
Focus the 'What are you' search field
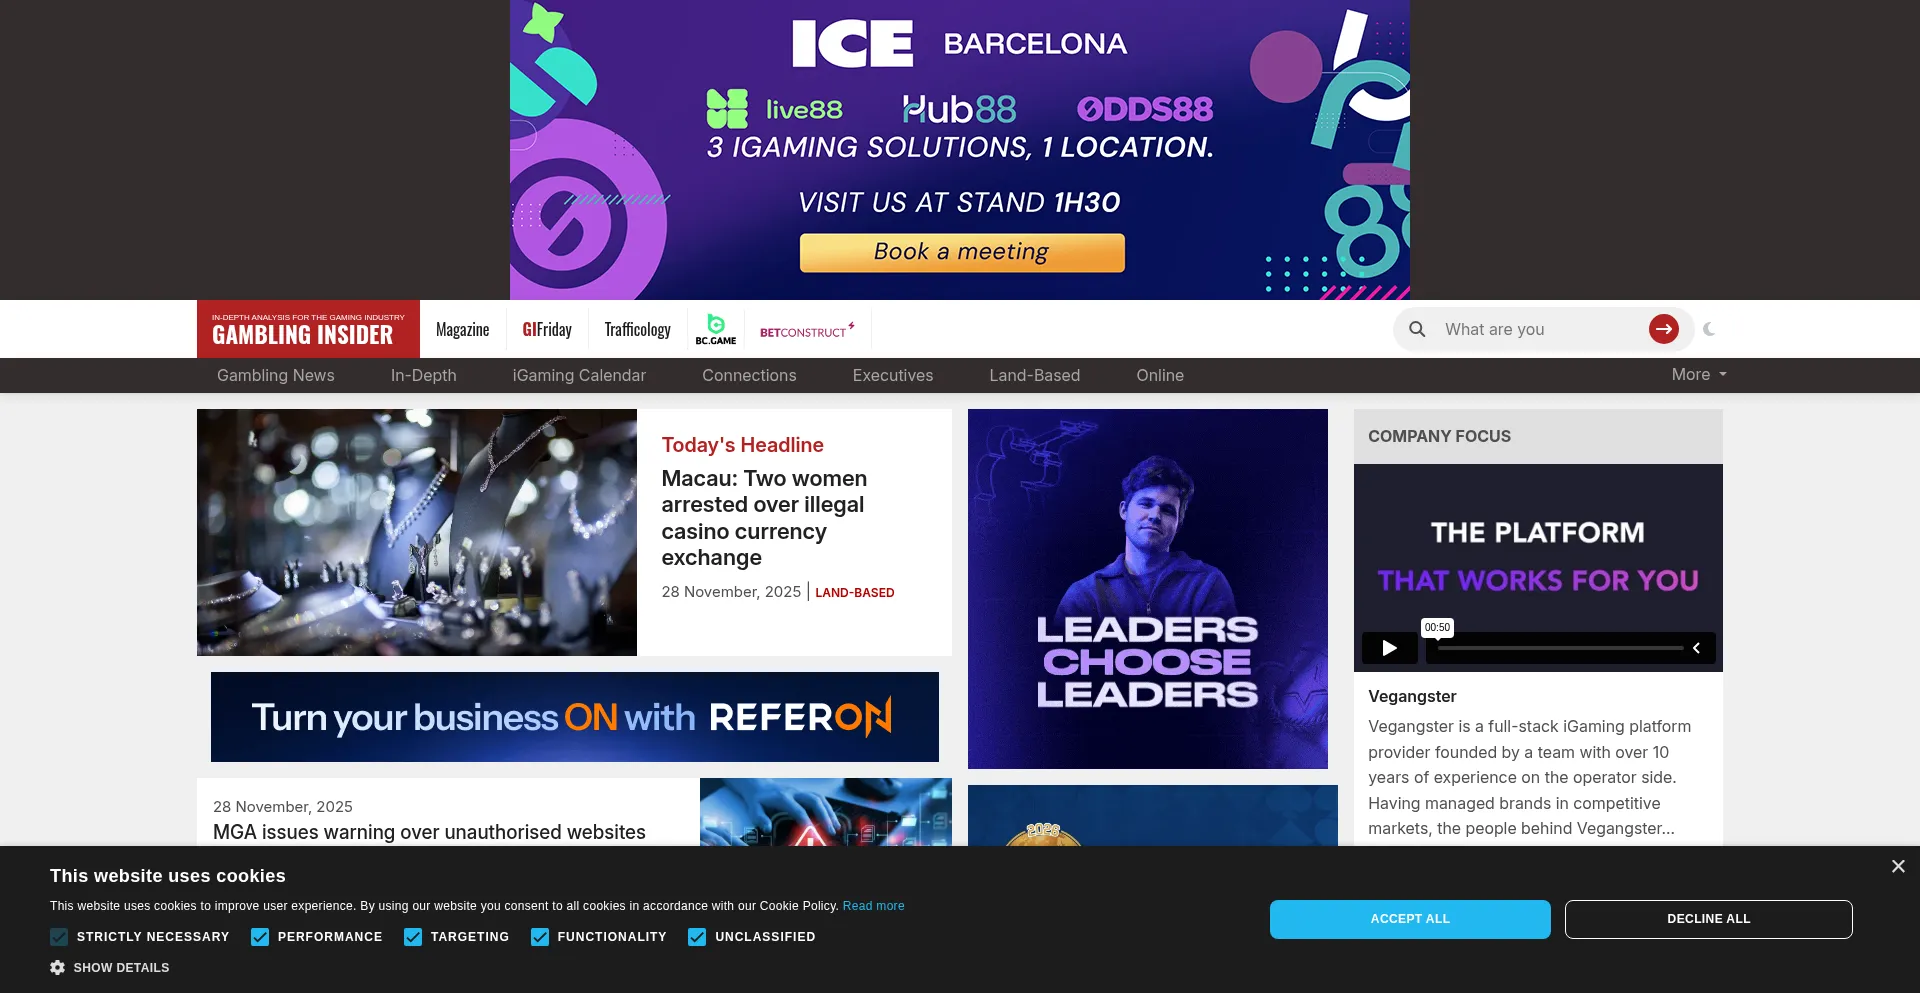coord(1538,329)
